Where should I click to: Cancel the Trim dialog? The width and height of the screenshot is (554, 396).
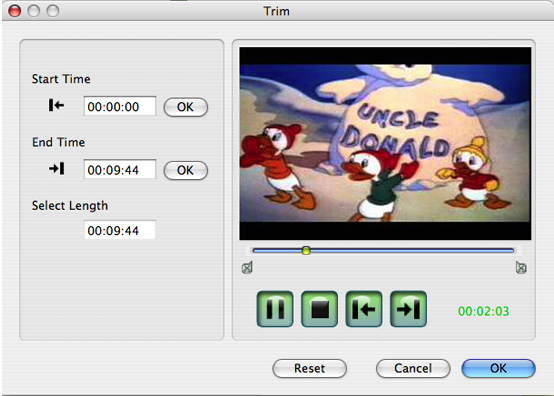pos(413,368)
